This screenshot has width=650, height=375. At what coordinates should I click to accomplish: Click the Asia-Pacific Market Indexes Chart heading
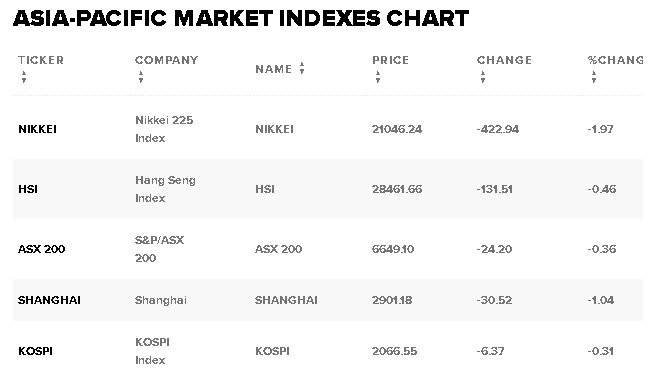tap(241, 18)
